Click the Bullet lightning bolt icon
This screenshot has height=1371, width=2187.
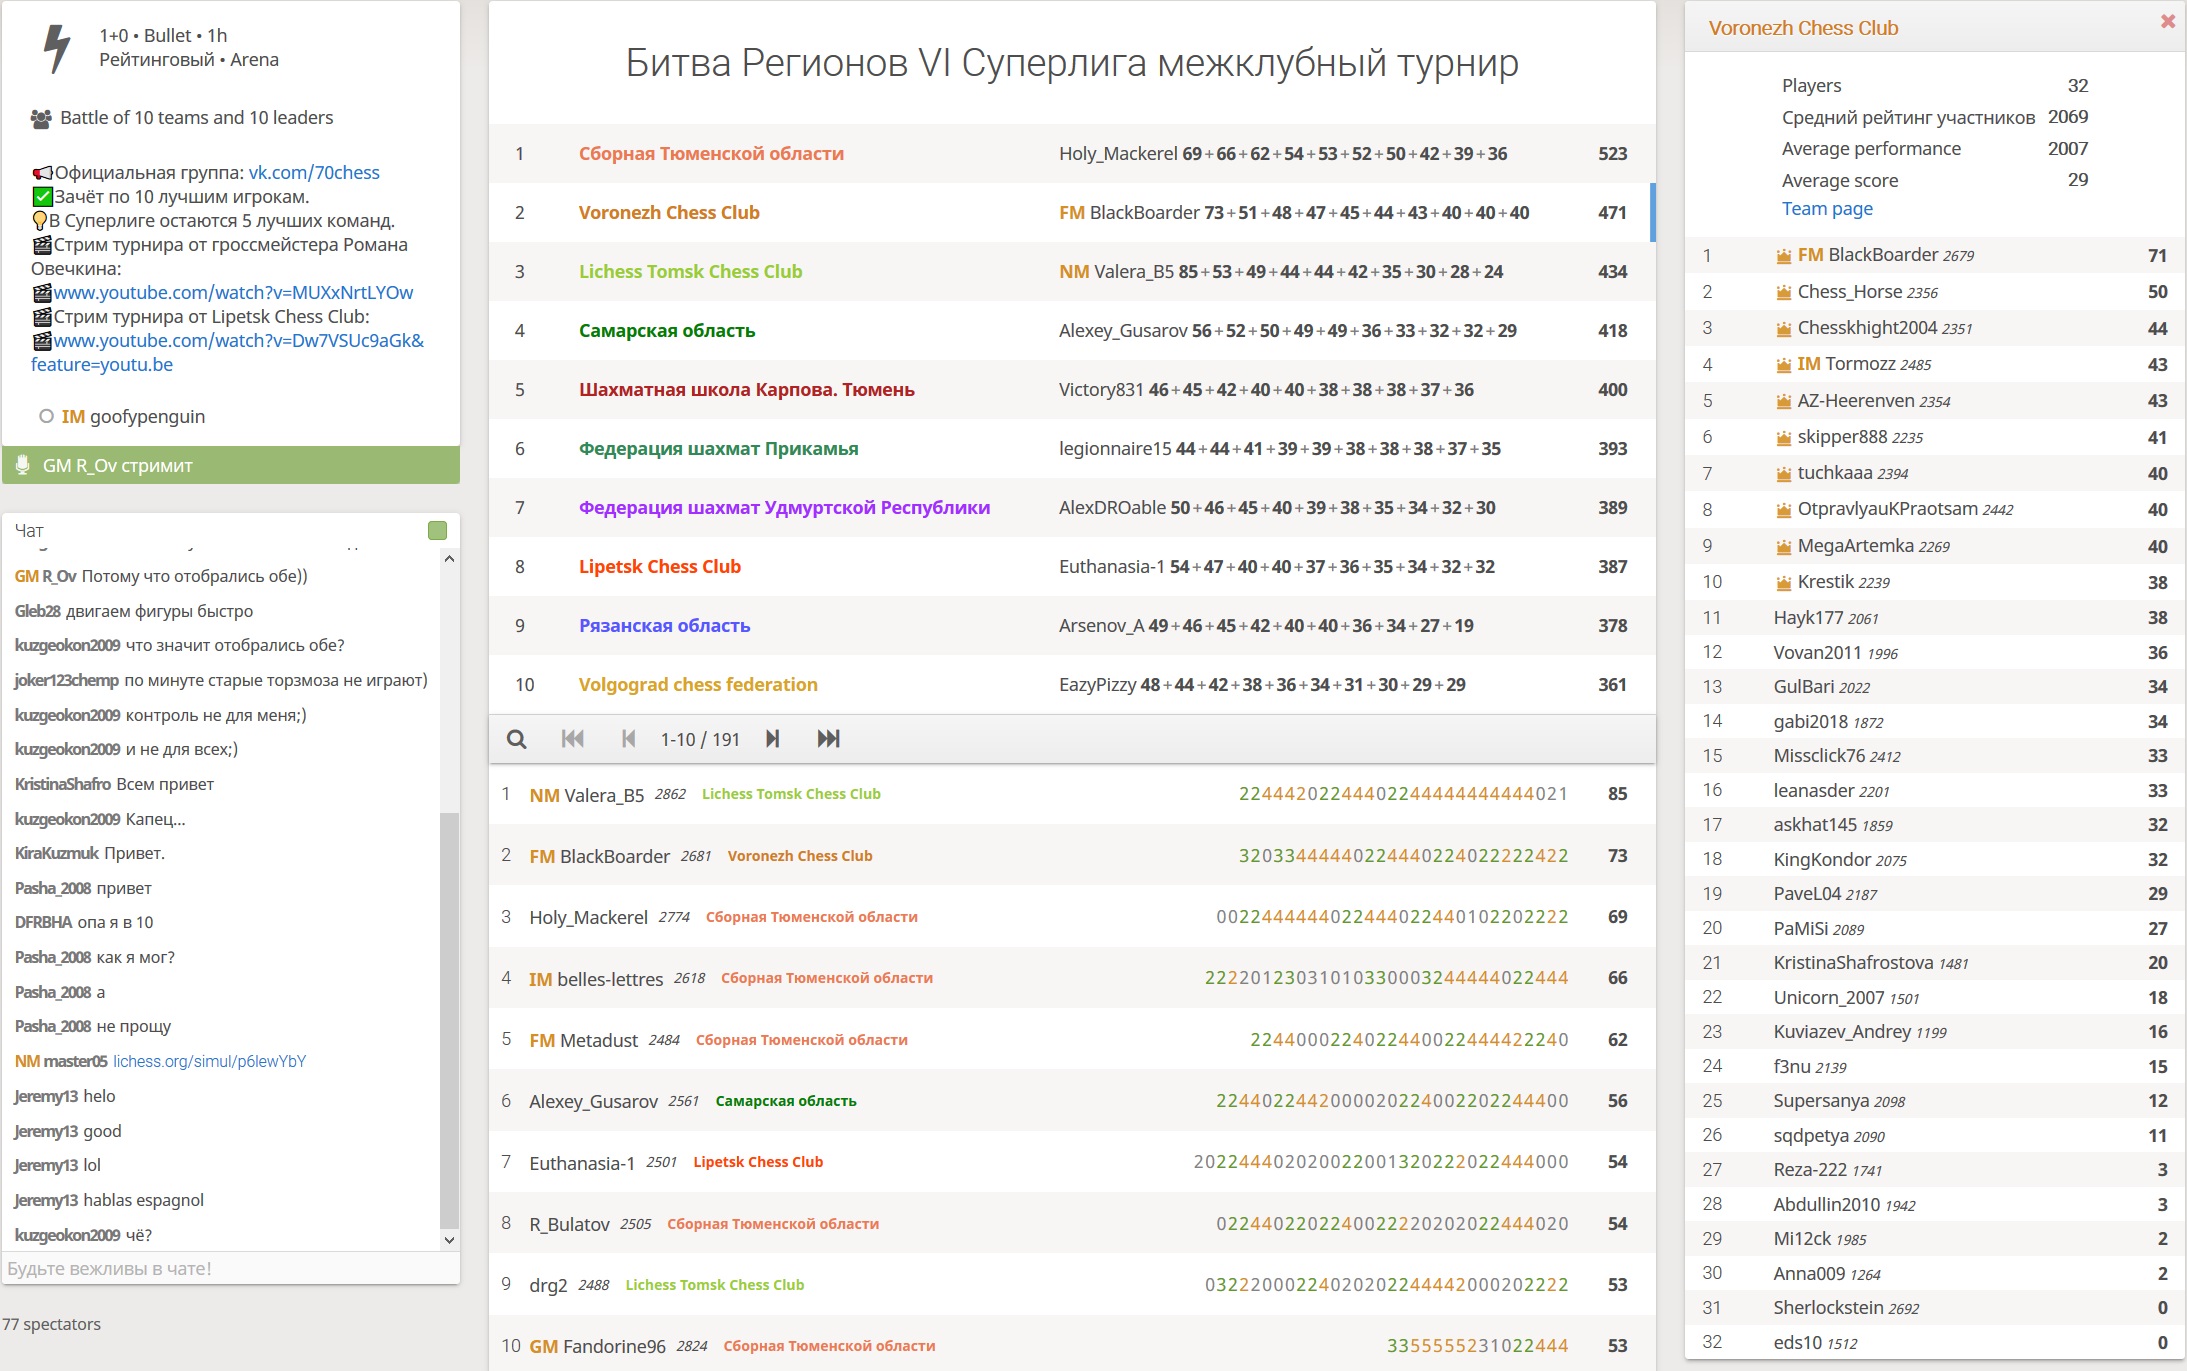[x=57, y=48]
